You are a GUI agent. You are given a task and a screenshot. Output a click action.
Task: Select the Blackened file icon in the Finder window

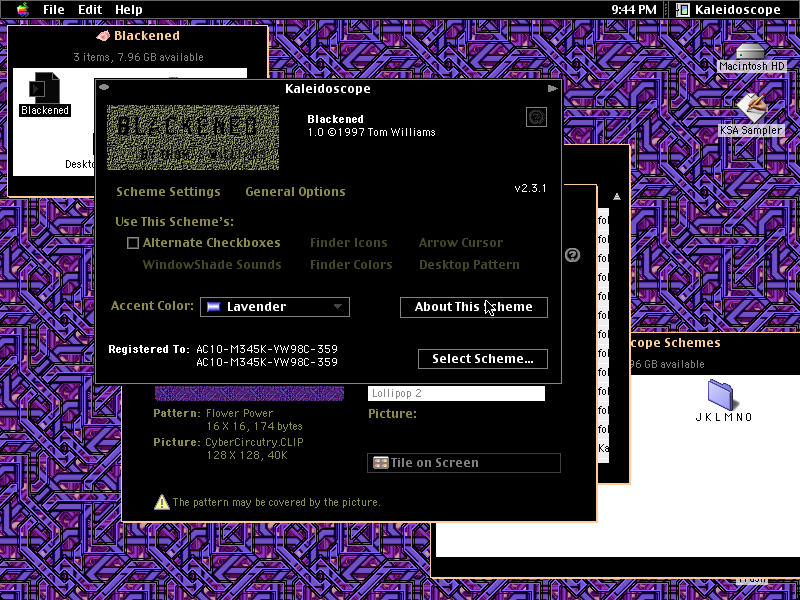tap(44, 87)
